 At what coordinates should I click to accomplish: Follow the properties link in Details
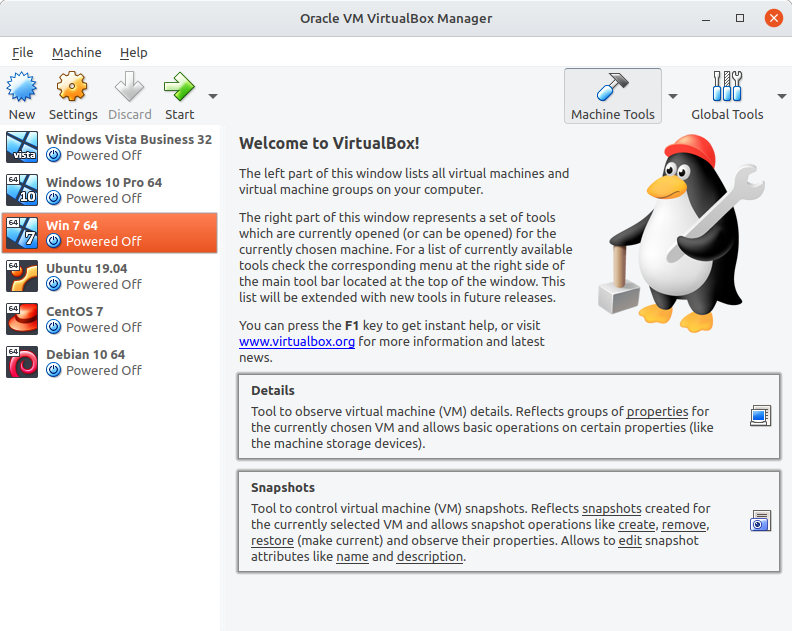[657, 411]
